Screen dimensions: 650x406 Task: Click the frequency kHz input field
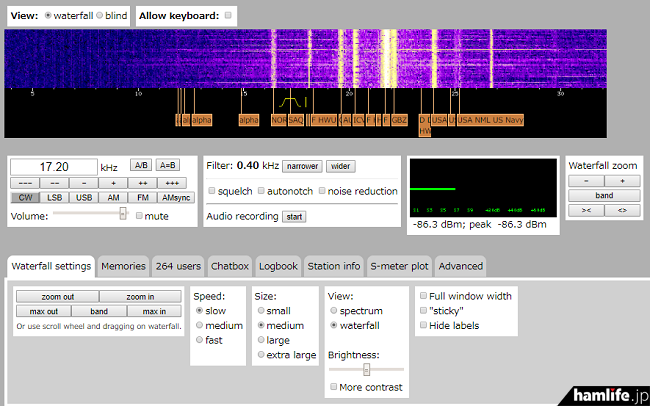pos(53,167)
